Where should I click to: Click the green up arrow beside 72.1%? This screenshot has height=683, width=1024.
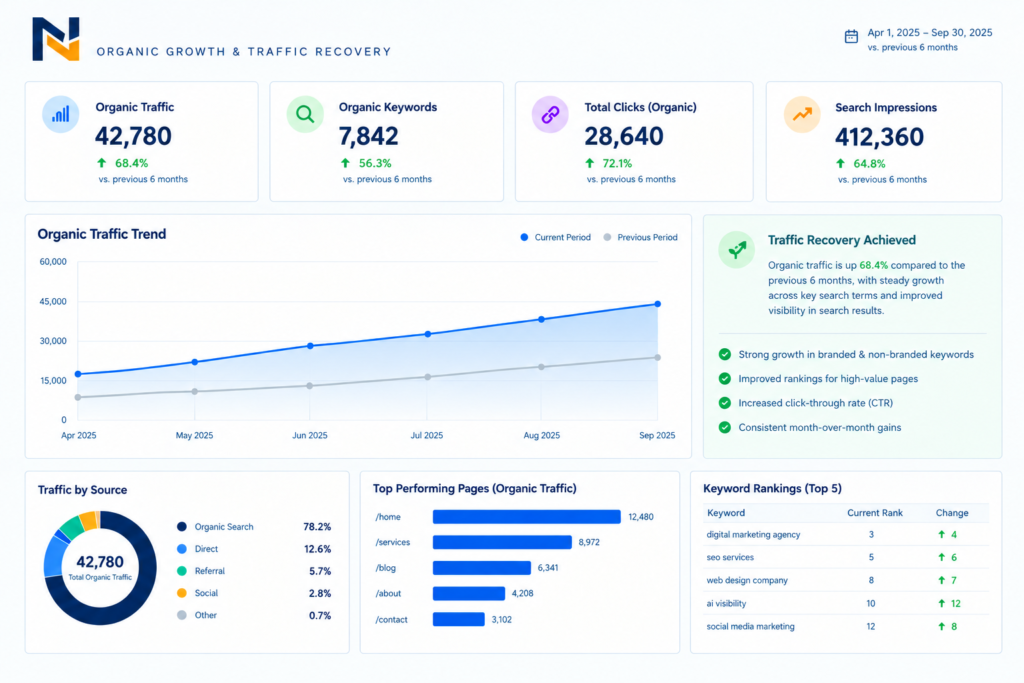point(590,163)
